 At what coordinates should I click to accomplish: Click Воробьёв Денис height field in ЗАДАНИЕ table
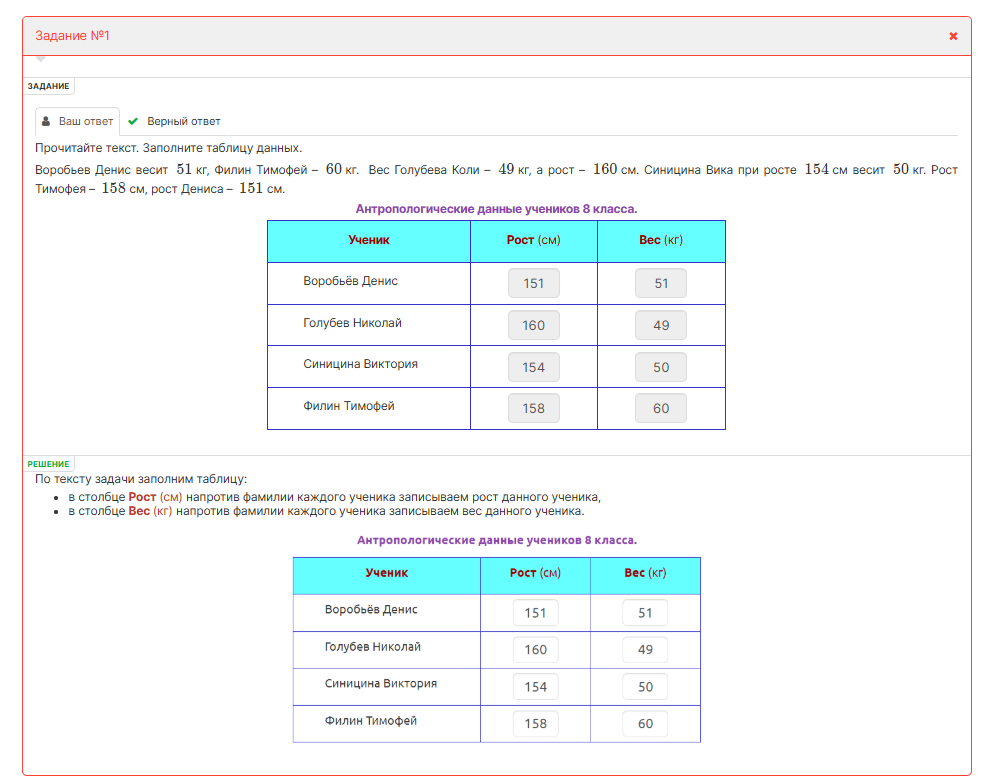coord(534,283)
